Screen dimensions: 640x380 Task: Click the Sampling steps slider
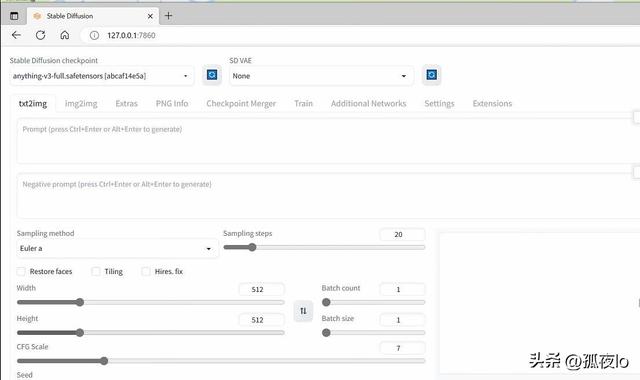pyautogui.click(x=324, y=247)
